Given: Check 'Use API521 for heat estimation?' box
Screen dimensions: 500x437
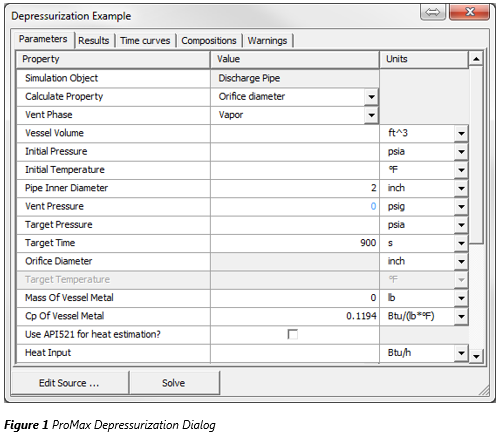Looking at the screenshot, I should [x=292, y=334].
